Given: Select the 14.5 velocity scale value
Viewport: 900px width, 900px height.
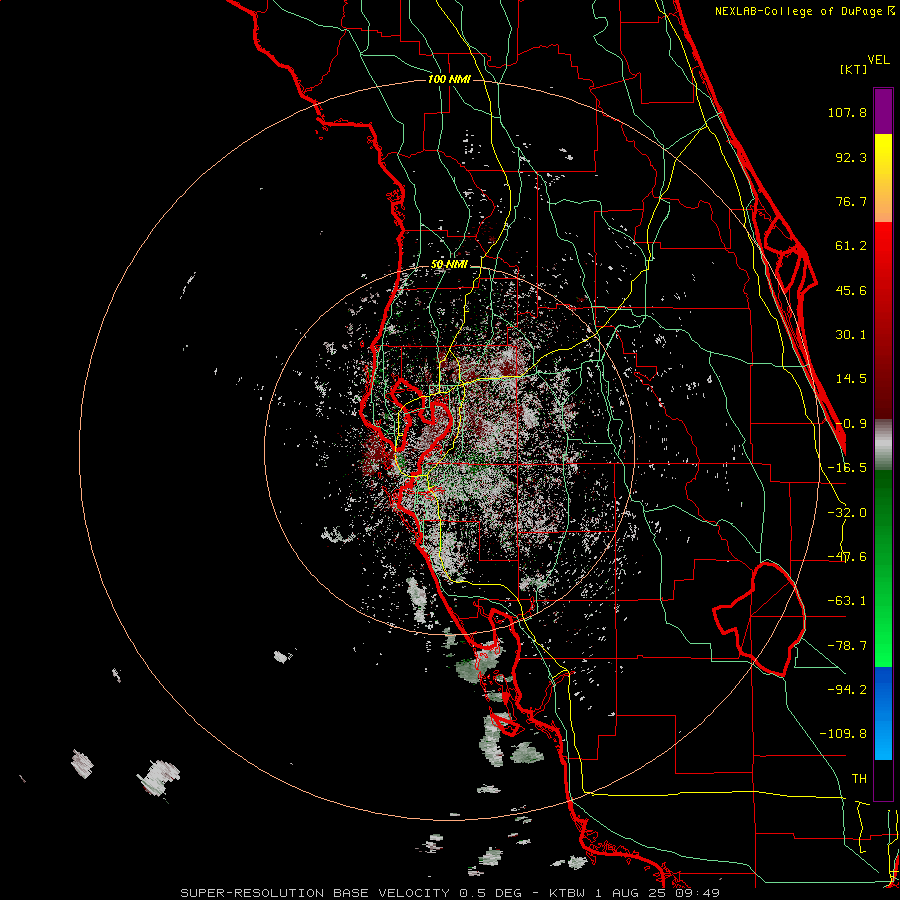Looking at the screenshot, I should pos(851,379).
